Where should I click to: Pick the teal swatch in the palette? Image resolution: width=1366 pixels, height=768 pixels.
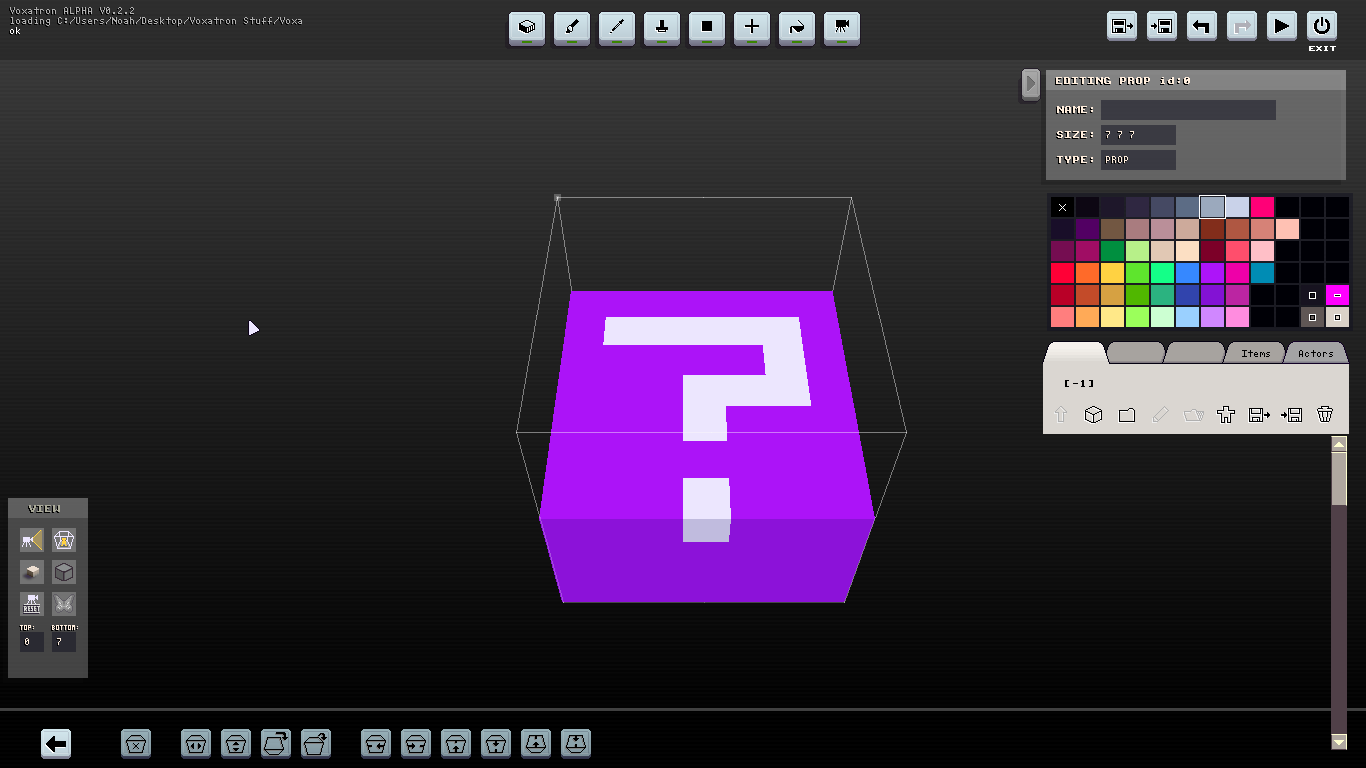(1263, 273)
